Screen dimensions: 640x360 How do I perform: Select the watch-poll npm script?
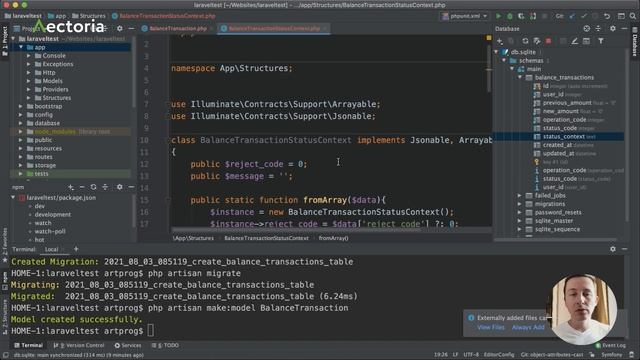[x=50, y=231]
